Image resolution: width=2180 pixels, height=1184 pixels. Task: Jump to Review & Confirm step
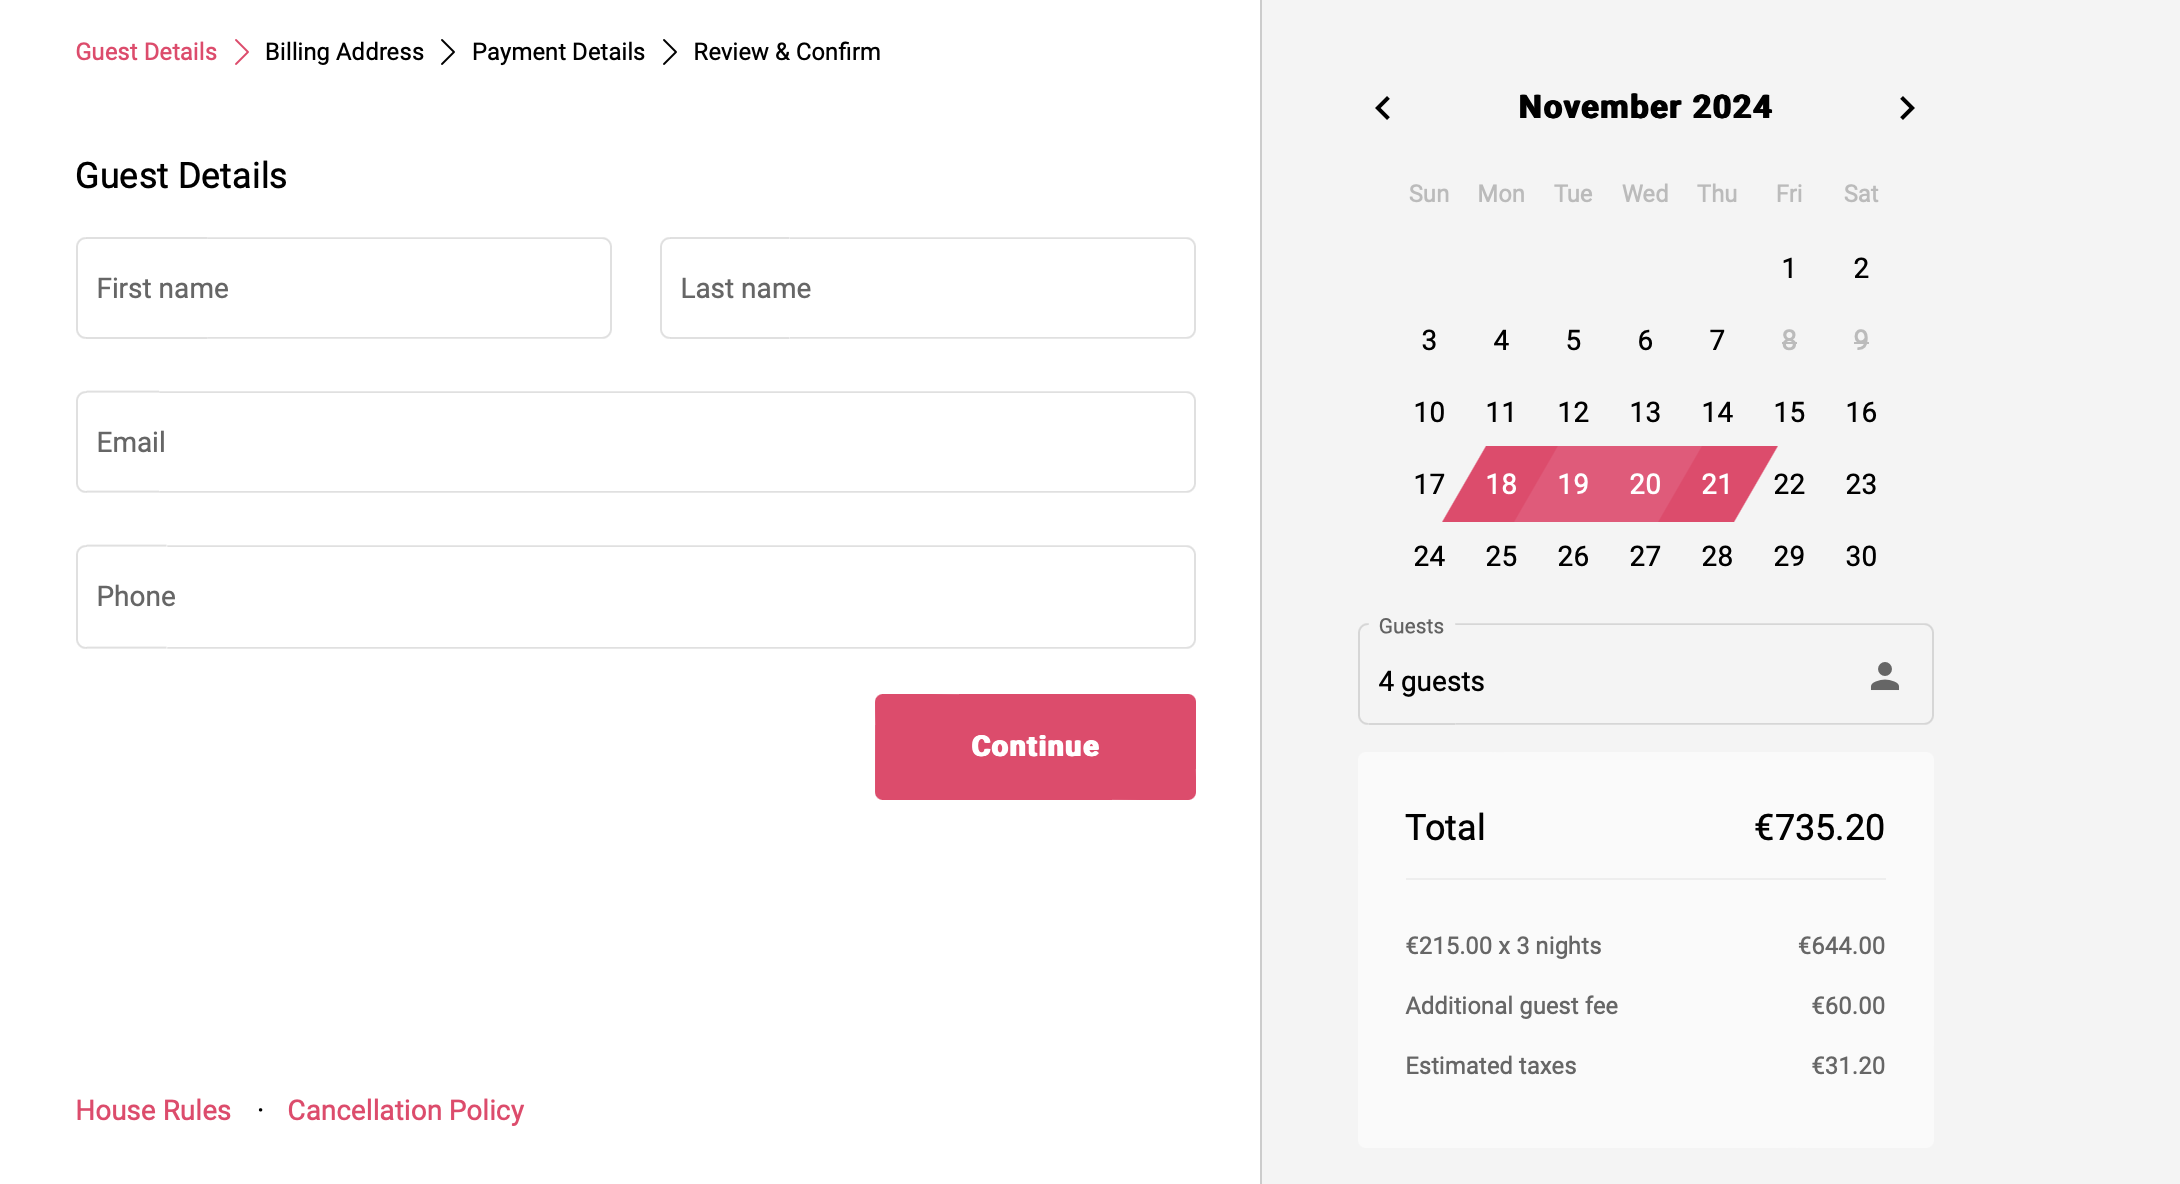click(x=787, y=52)
